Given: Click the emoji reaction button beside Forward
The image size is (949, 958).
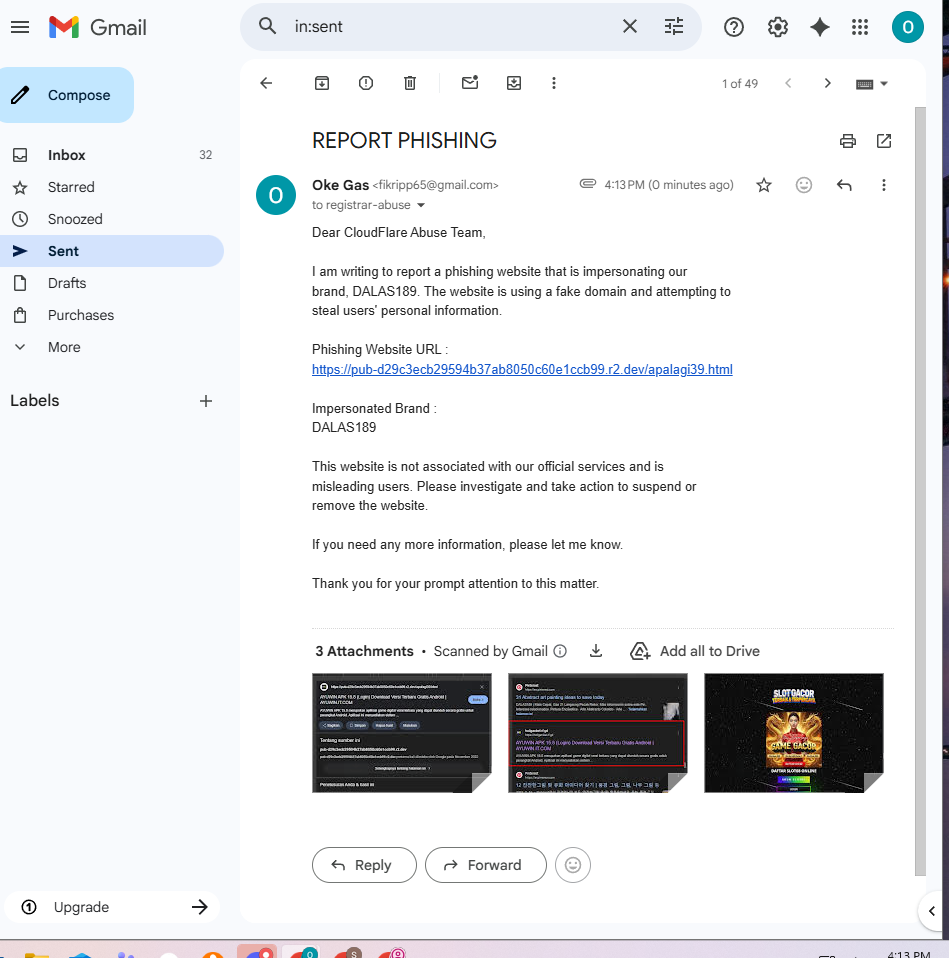Looking at the screenshot, I should [573, 865].
